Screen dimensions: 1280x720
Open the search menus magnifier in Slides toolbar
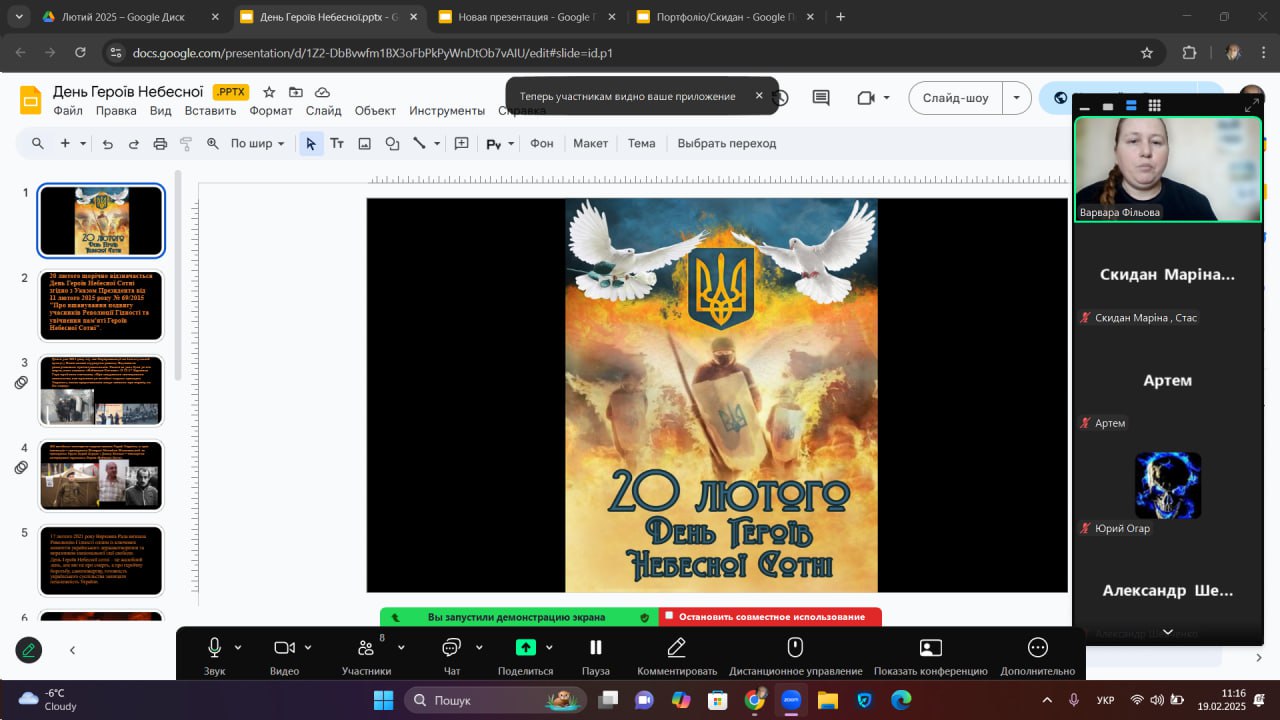[x=38, y=143]
